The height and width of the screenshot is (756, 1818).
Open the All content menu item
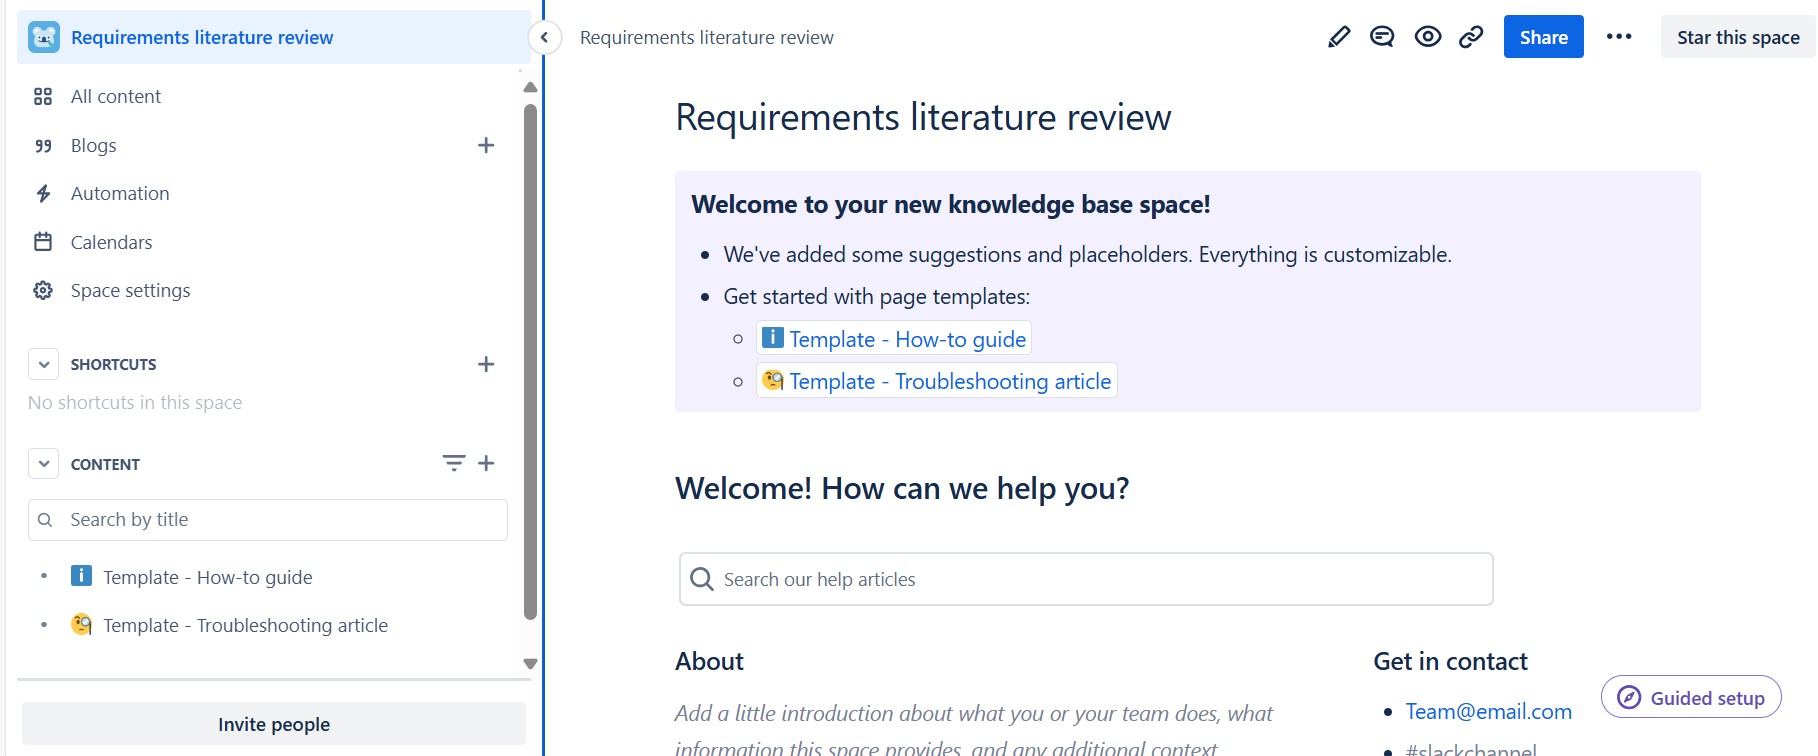click(x=116, y=96)
